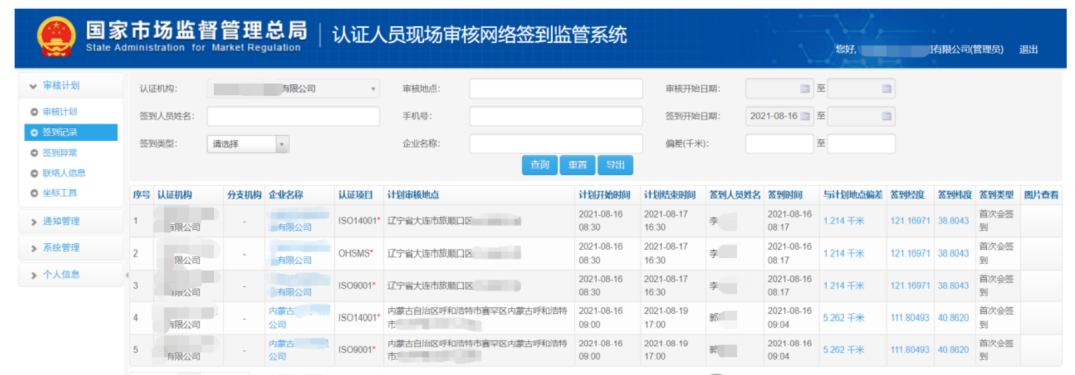The width and height of the screenshot is (1075, 375).
Task: Open the 签到类型 请选择 dropdown
Action: pyautogui.click(x=248, y=144)
